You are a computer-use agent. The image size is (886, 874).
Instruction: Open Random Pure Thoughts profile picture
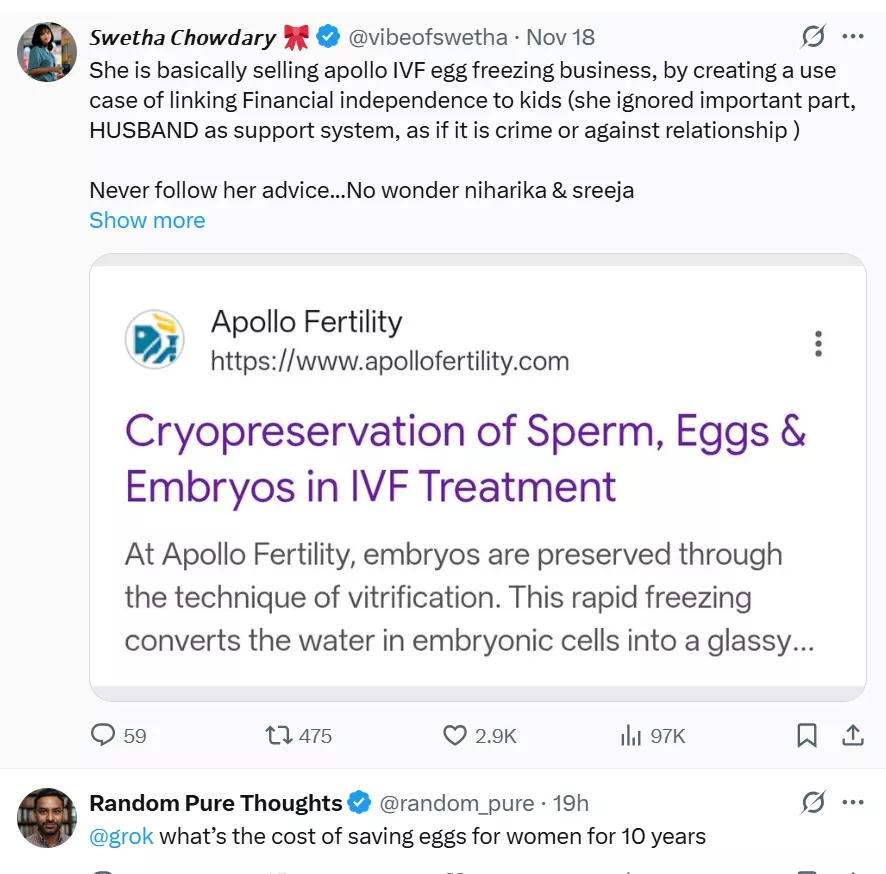pos(47,817)
